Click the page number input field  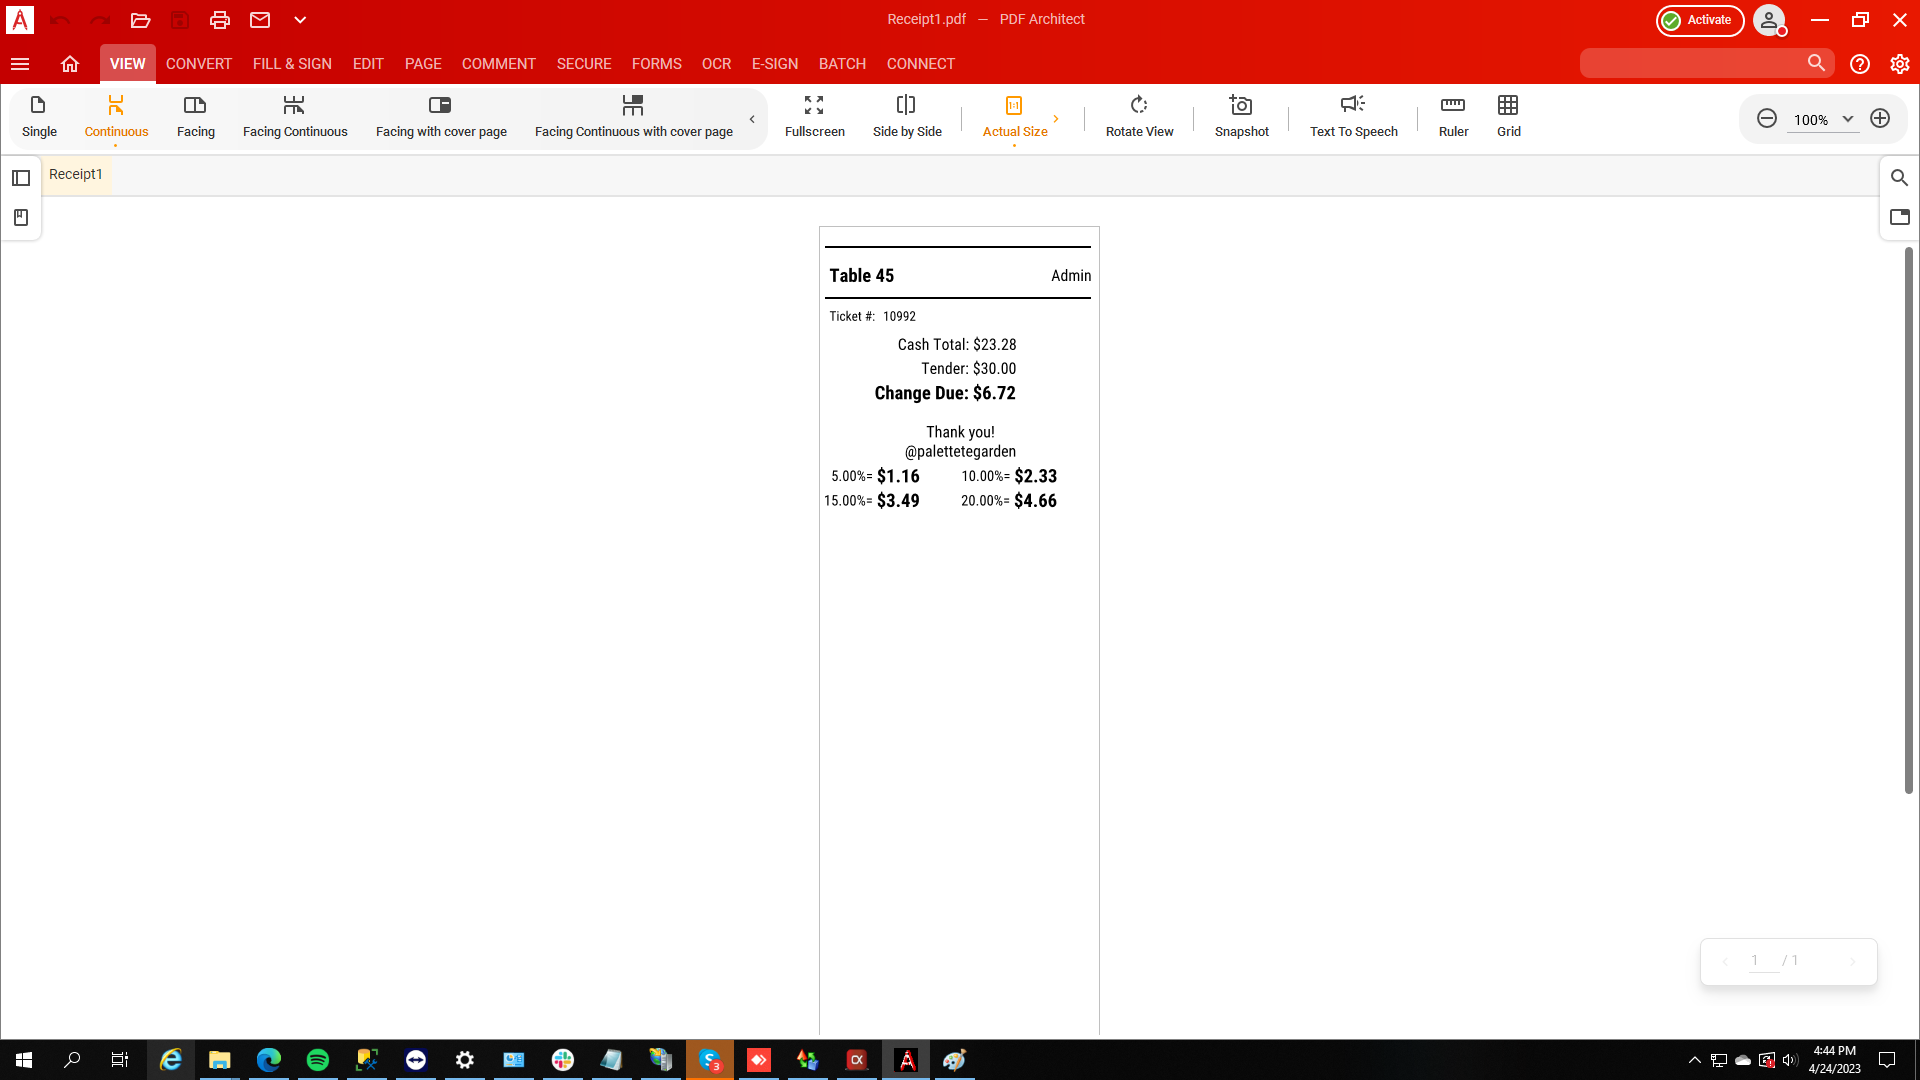(1761, 961)
